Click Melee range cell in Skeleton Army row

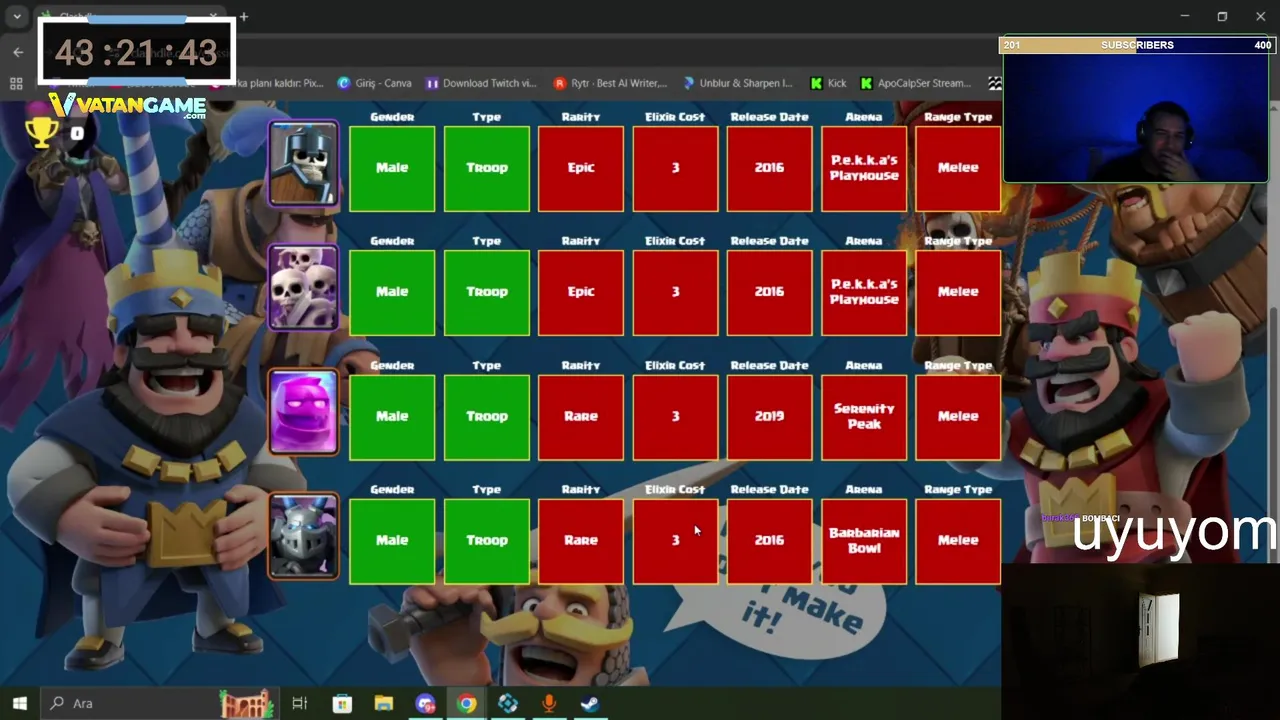click(958, 292)
